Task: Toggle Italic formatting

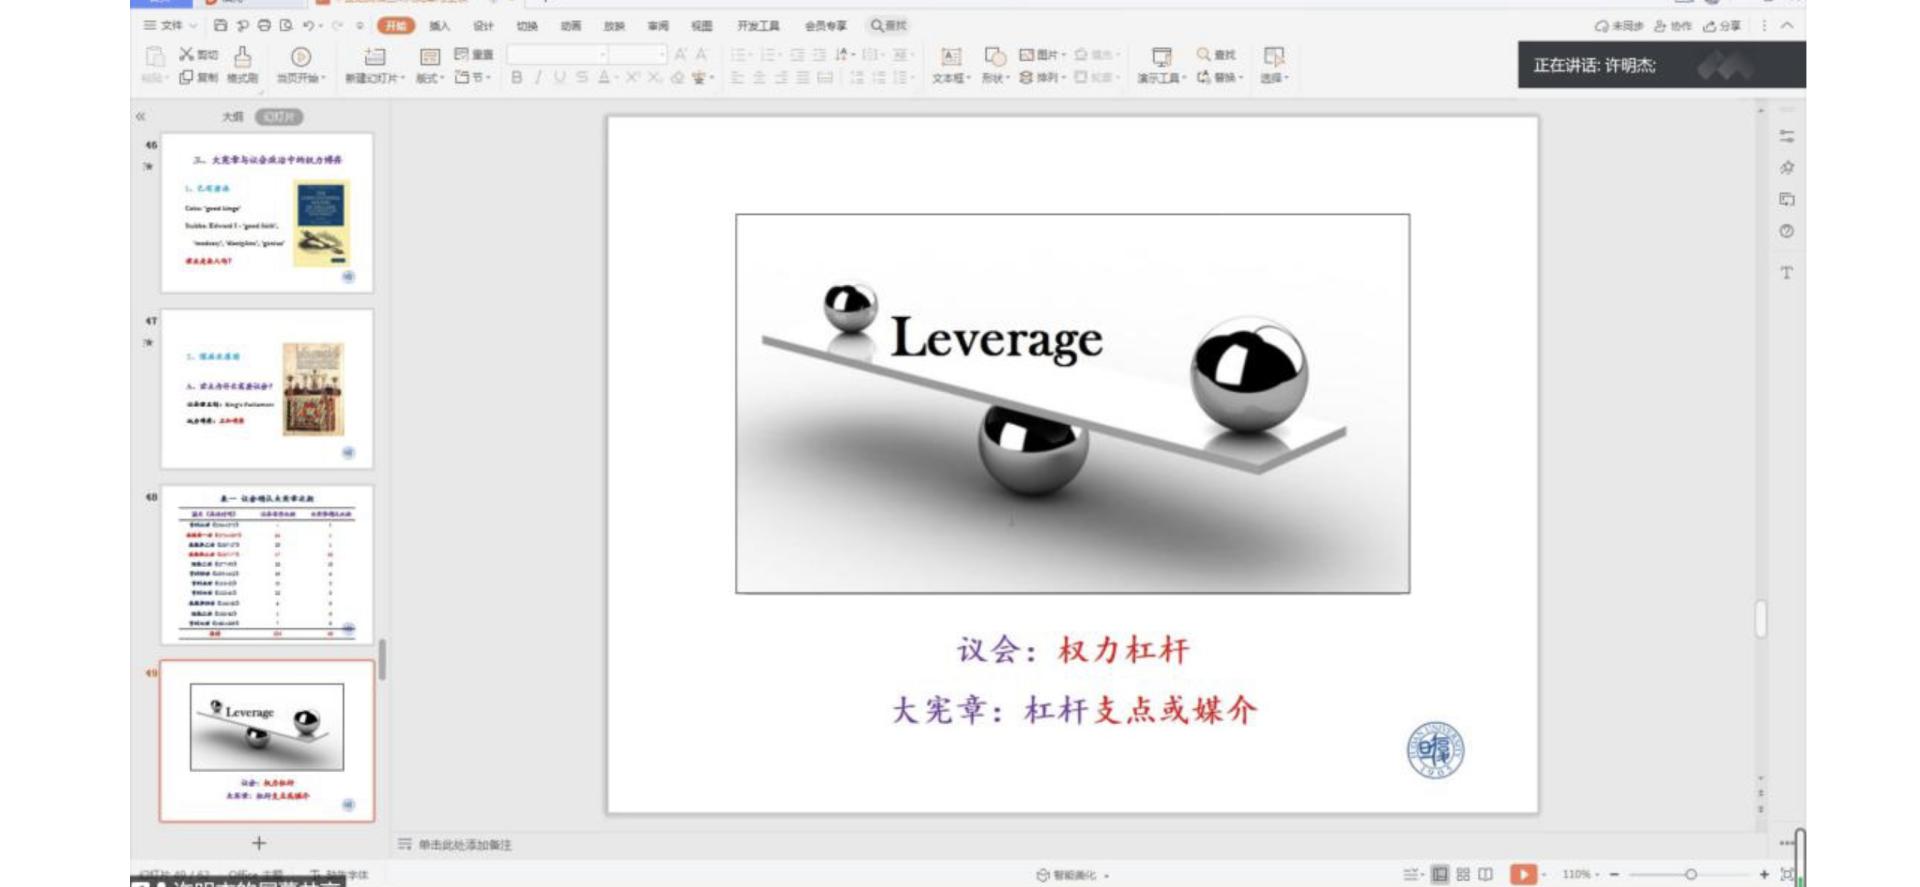Action: click(538, 77)
